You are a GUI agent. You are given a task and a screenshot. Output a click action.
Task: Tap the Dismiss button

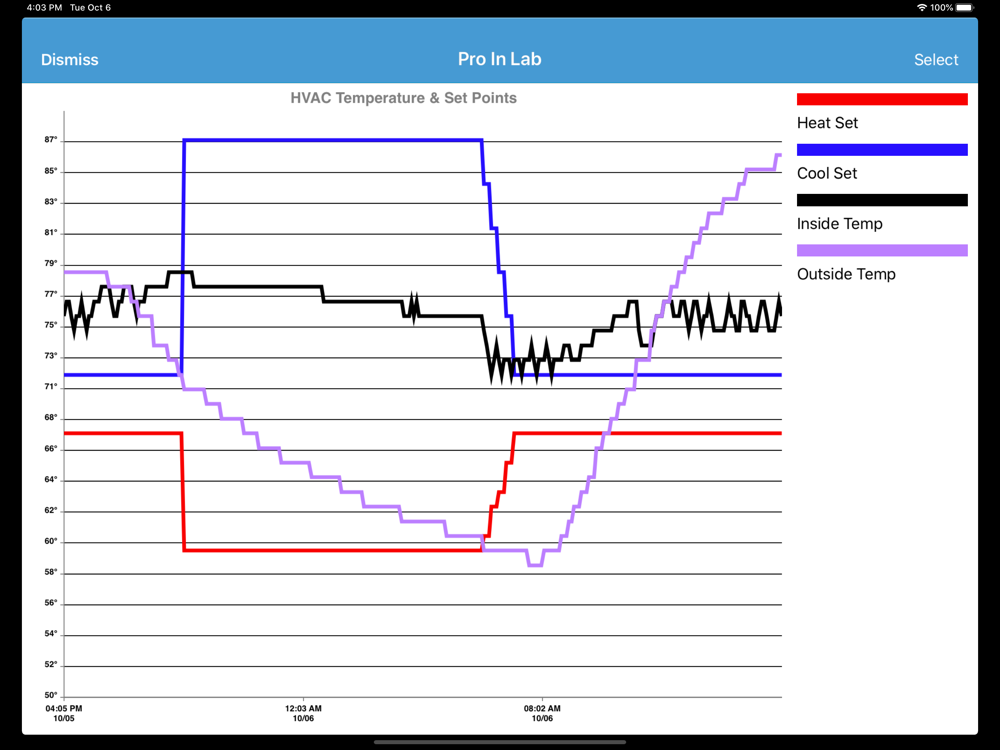[x=70, y=59]
